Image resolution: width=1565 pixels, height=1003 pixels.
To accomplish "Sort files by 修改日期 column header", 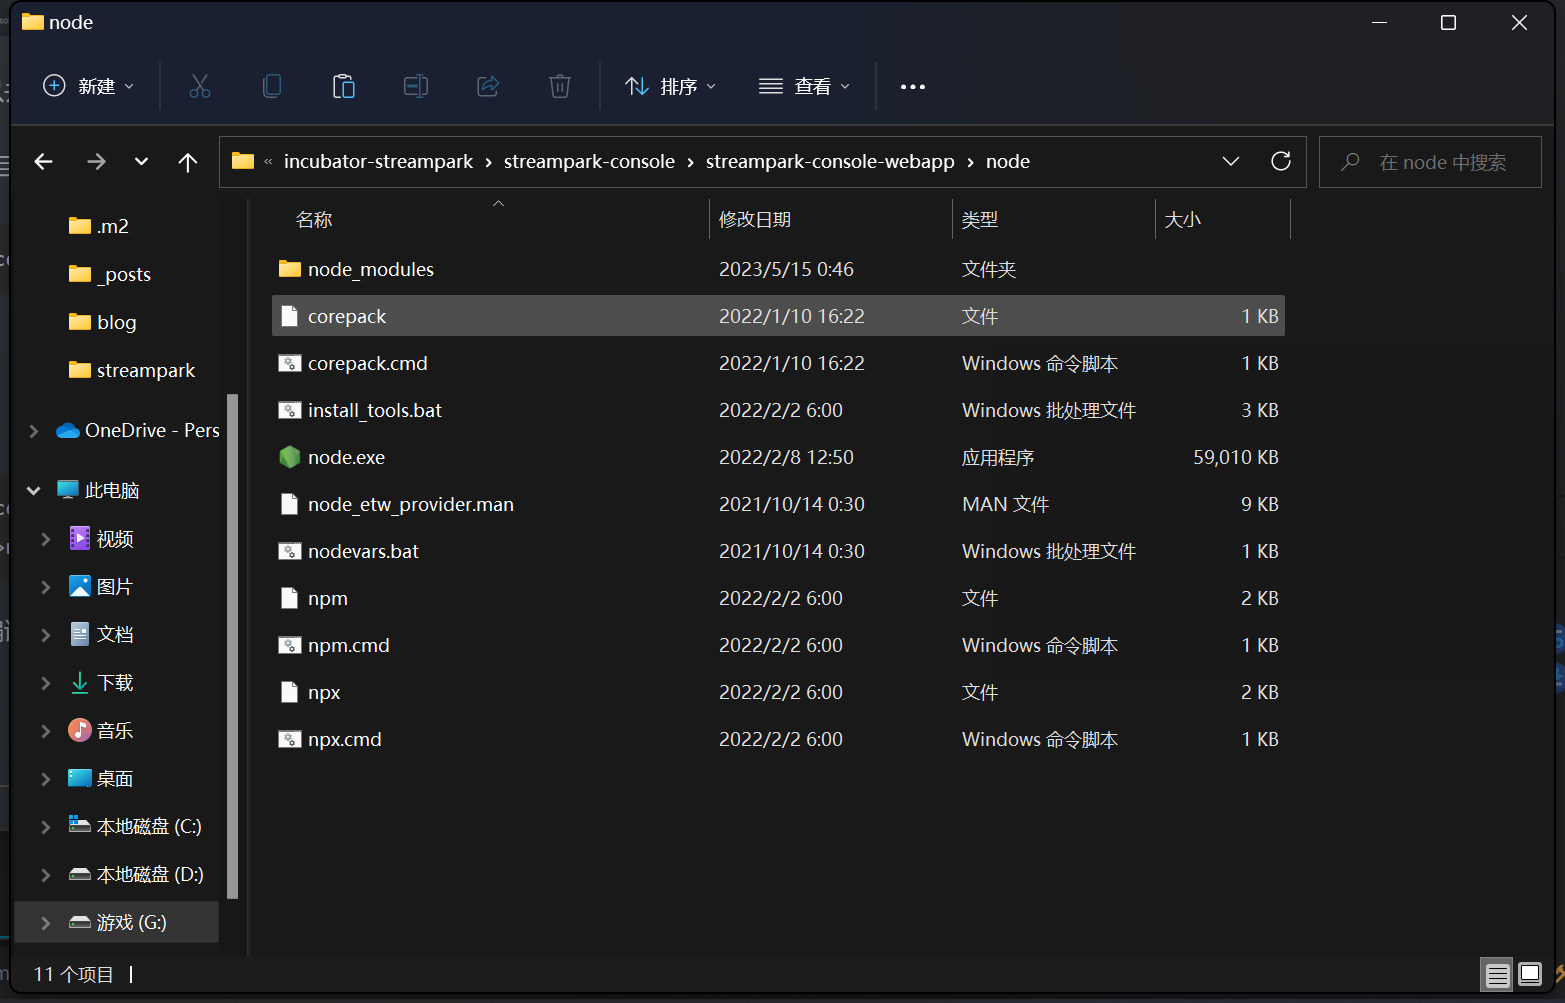I will pyautogui.click(x=755, y=220).
